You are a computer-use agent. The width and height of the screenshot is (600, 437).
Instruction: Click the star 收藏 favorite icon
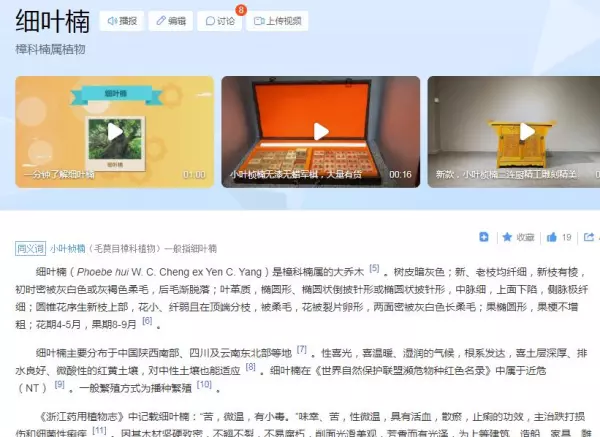click(x=507, y=237)
